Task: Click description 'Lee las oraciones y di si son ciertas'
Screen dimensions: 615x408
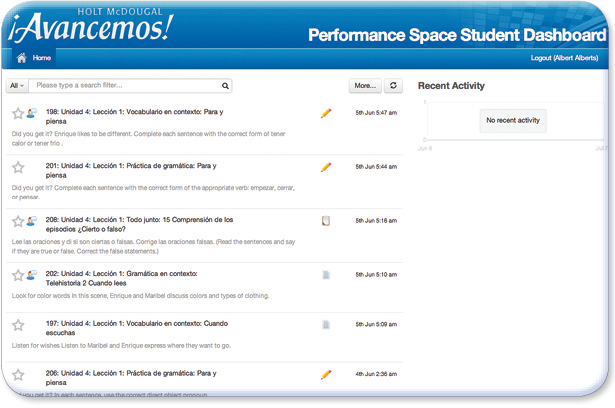Action: pyautogui.click(x=153, y=247)
